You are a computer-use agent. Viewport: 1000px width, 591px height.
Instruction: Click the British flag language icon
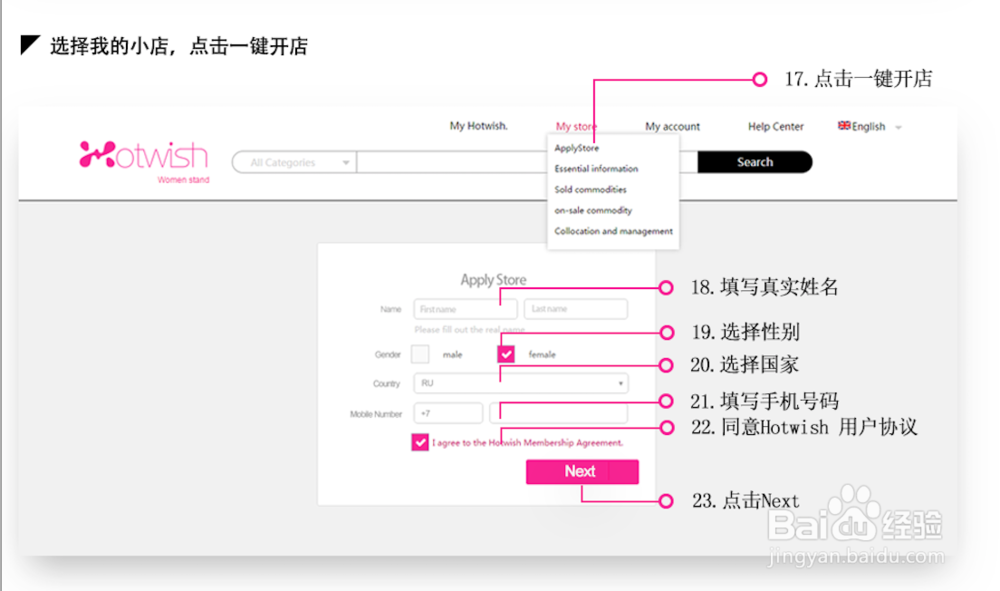[x=843, y=126]
